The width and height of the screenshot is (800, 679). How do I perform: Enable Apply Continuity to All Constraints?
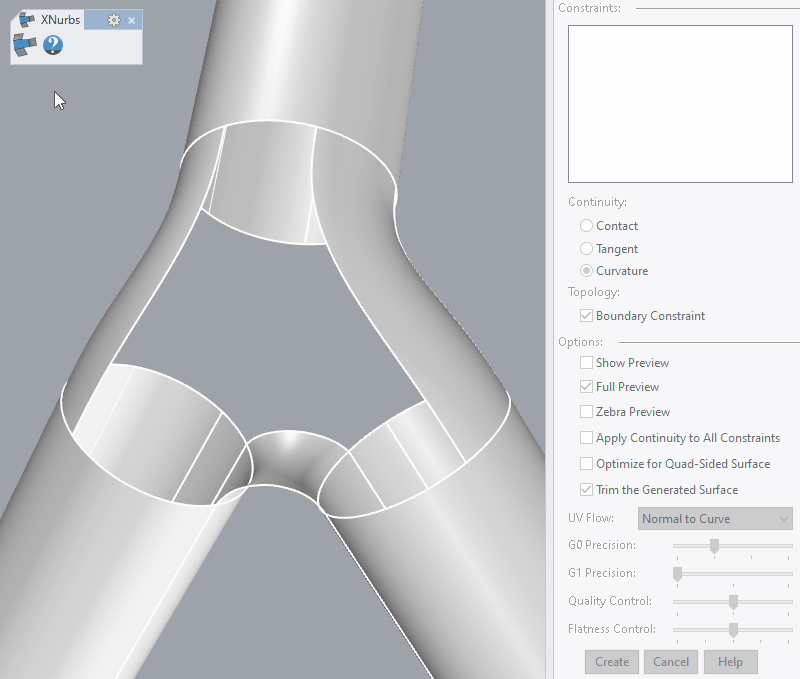588,437
